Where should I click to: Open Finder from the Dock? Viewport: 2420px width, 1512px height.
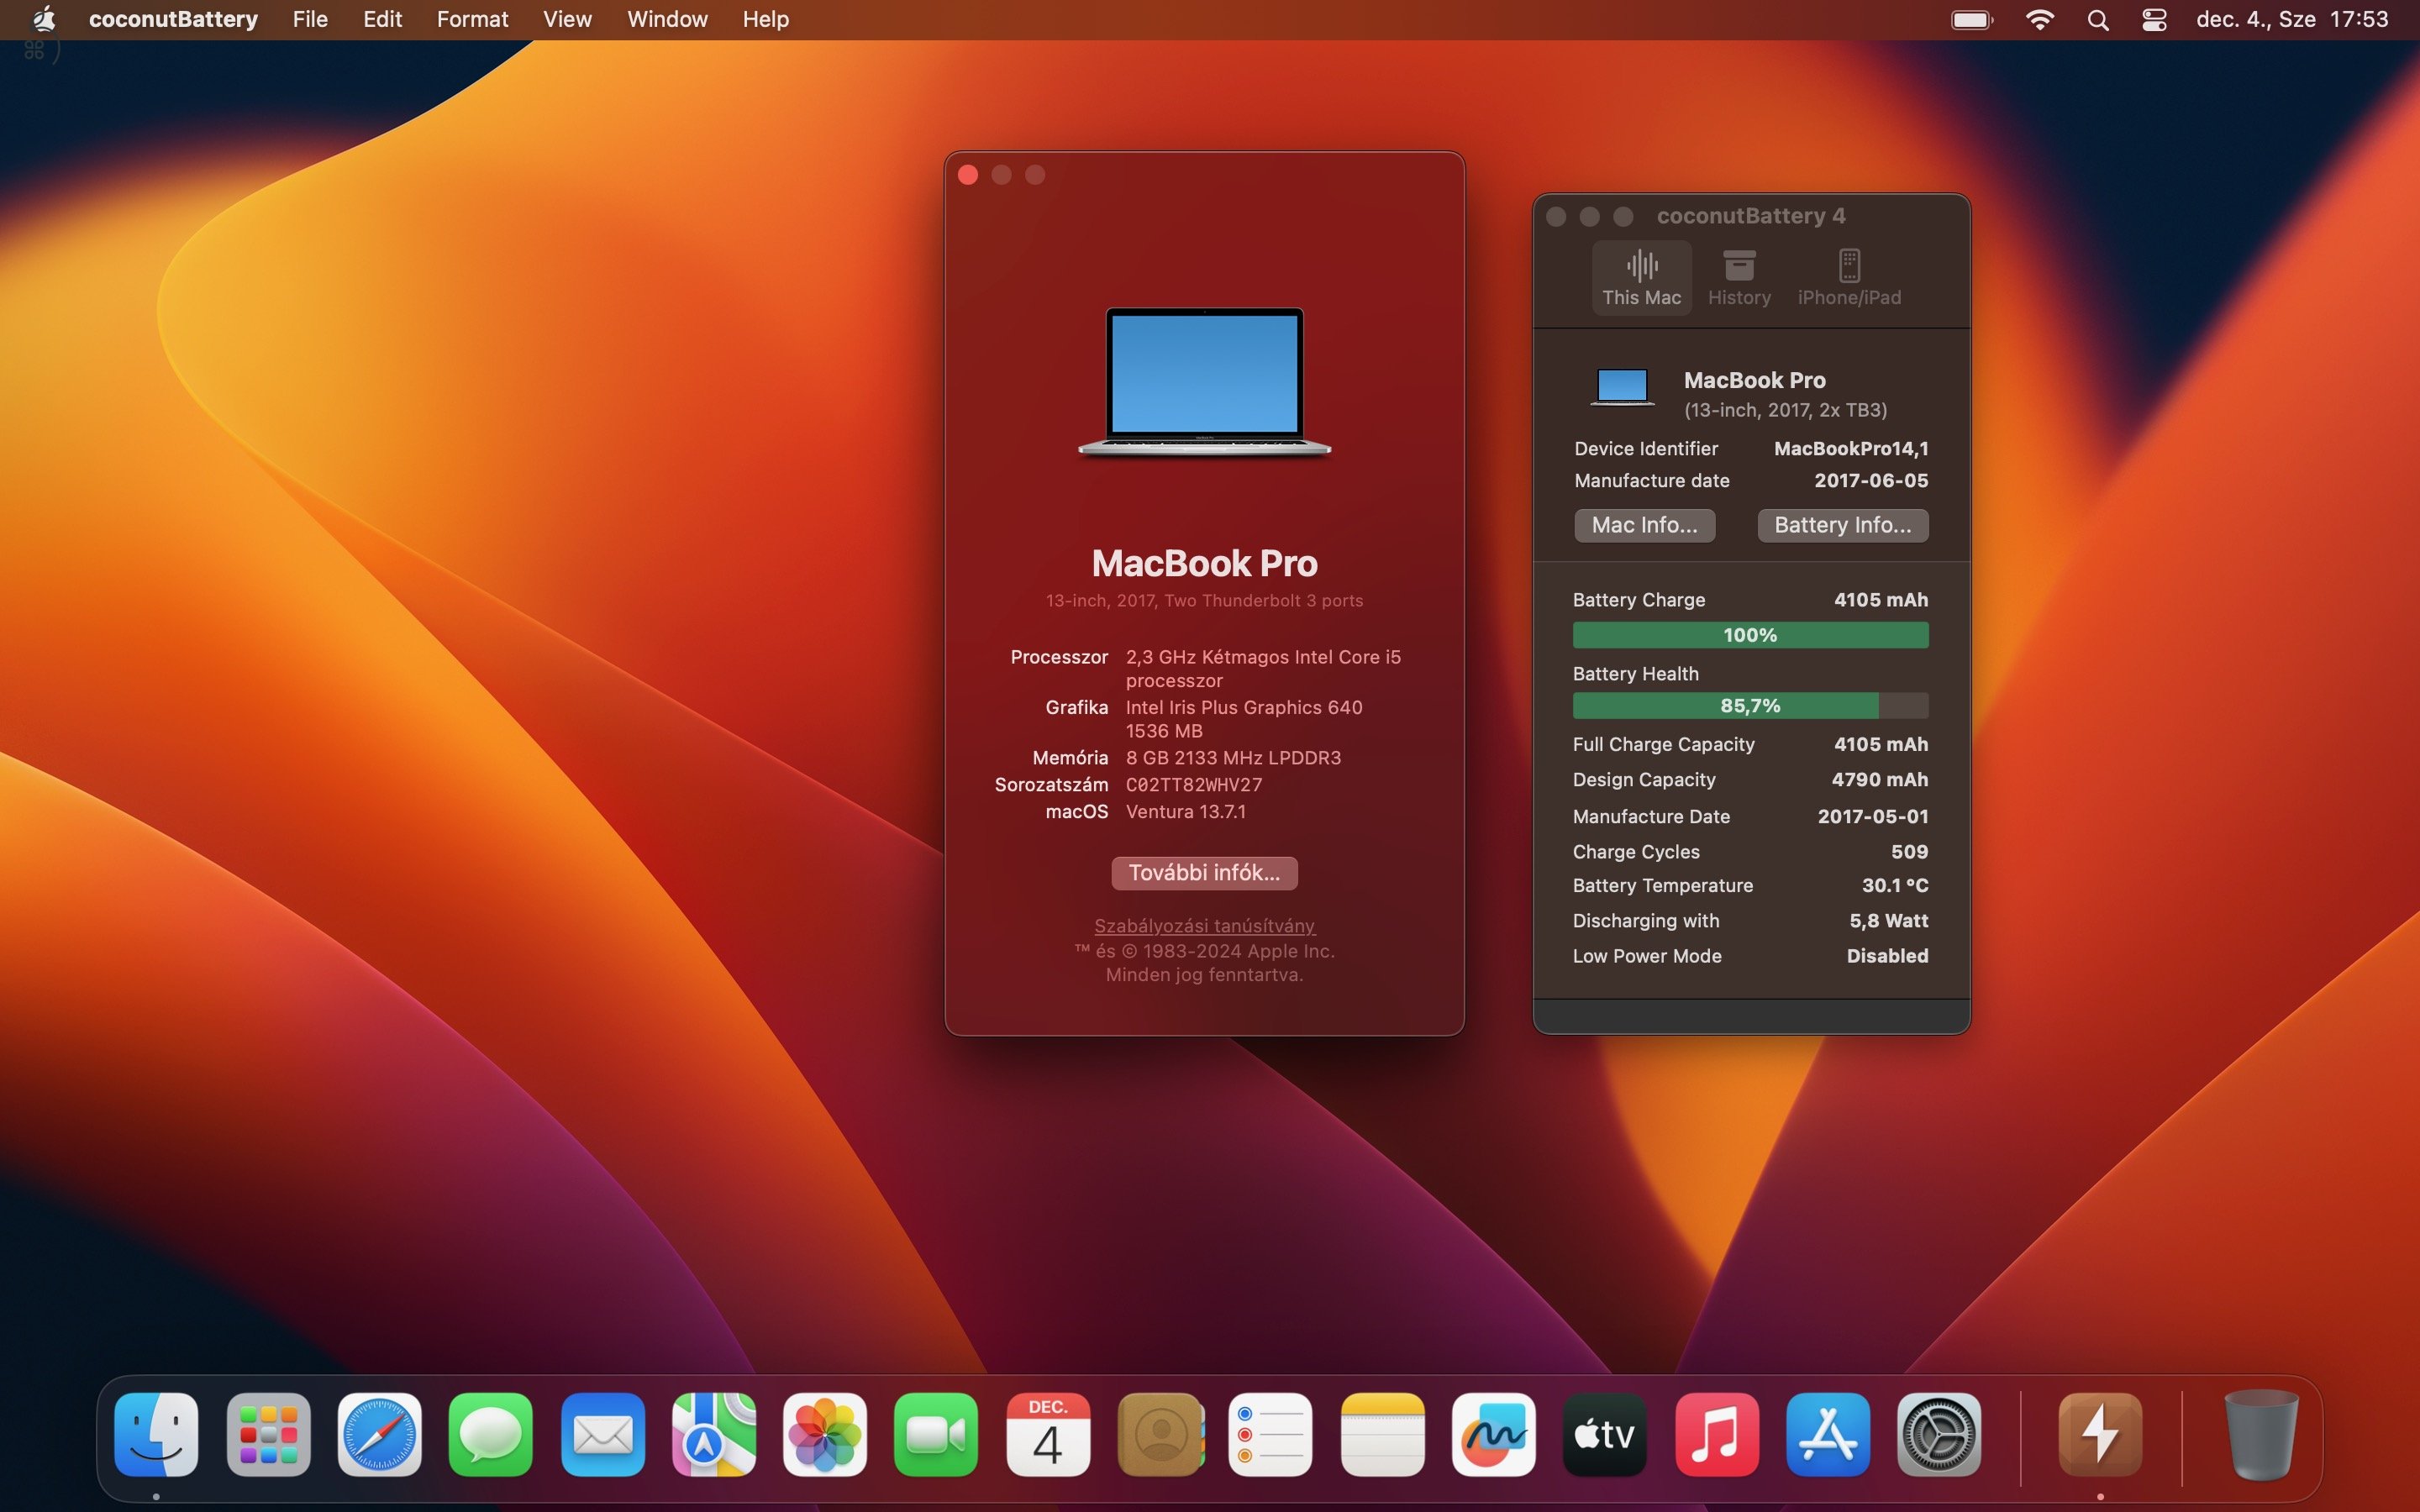coord(156,1434)
